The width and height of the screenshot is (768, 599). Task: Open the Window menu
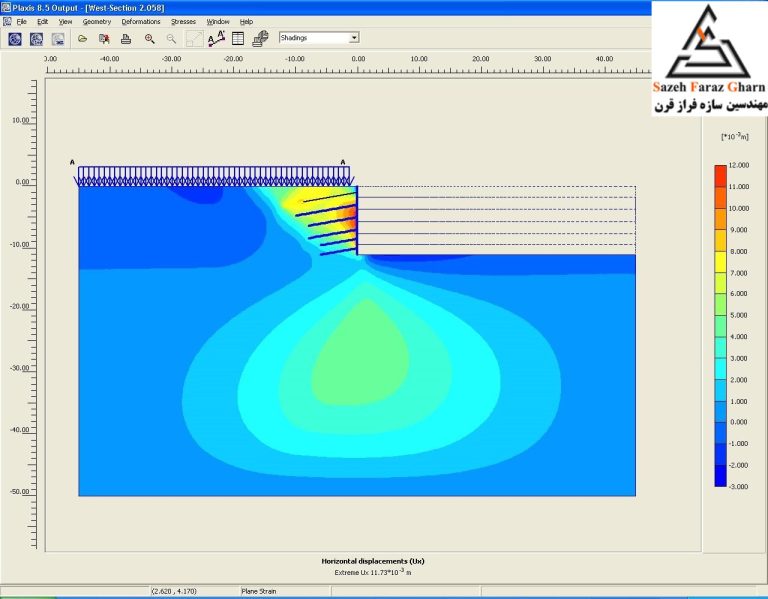coord(217,22)
